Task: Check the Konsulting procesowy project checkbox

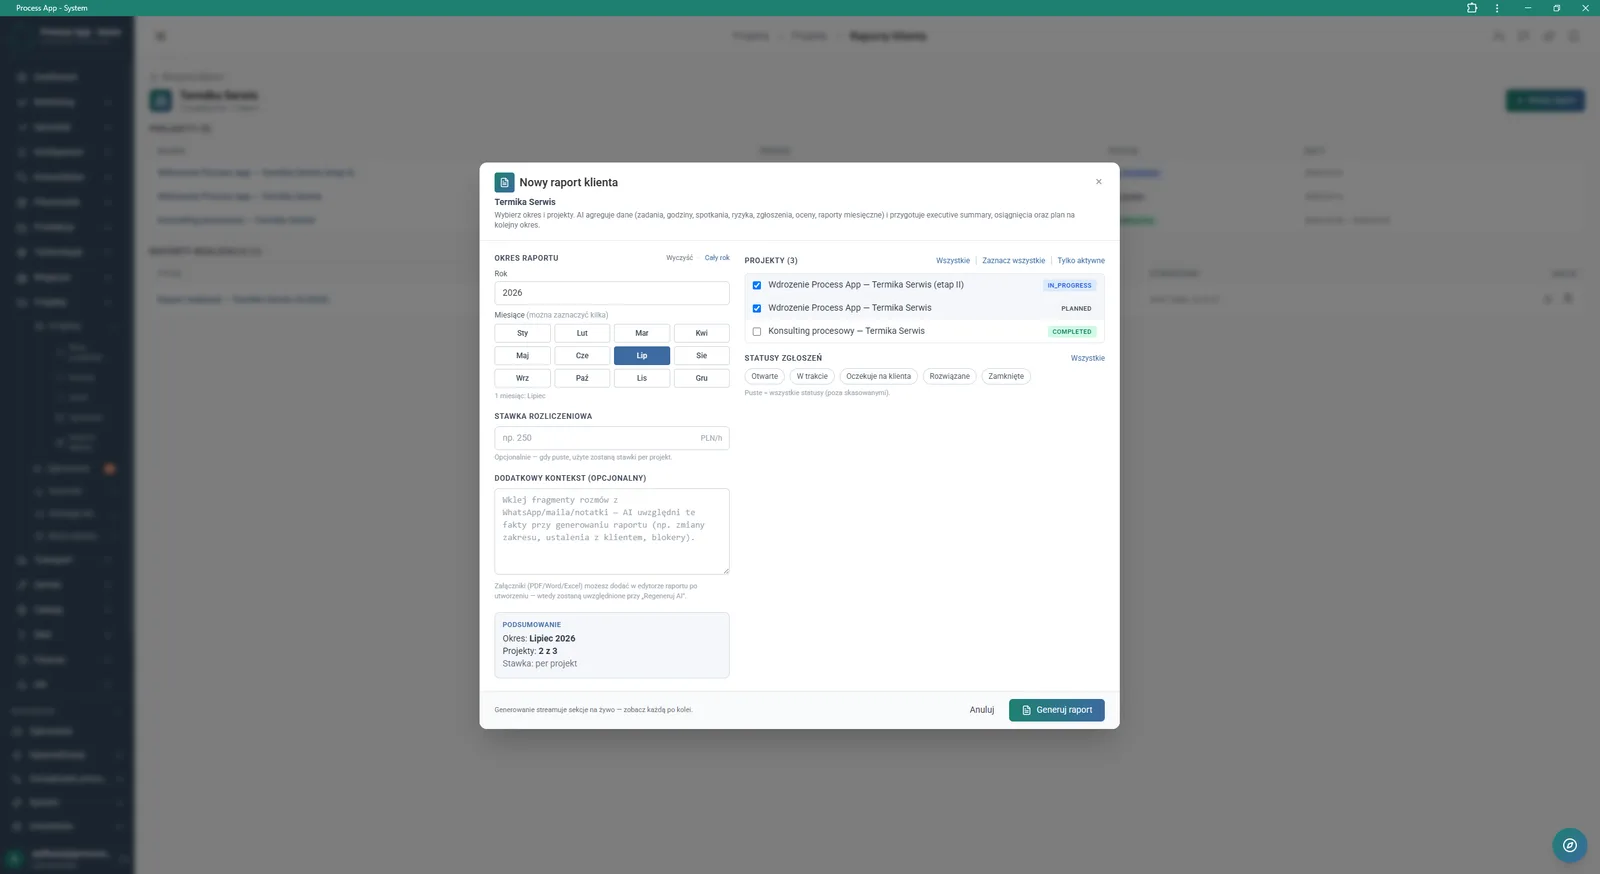Action: [x=757, y=331]
